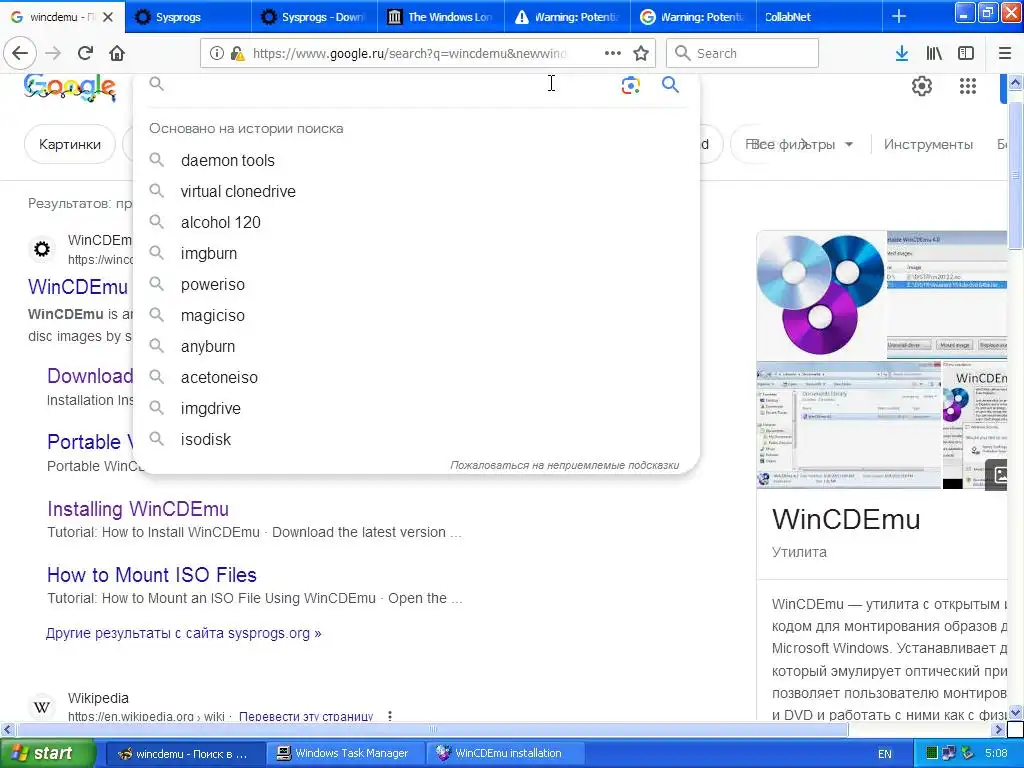The image size is (1024, 768).
Task: Open the Firefox home page icon
Action: [x=117, y=53]
